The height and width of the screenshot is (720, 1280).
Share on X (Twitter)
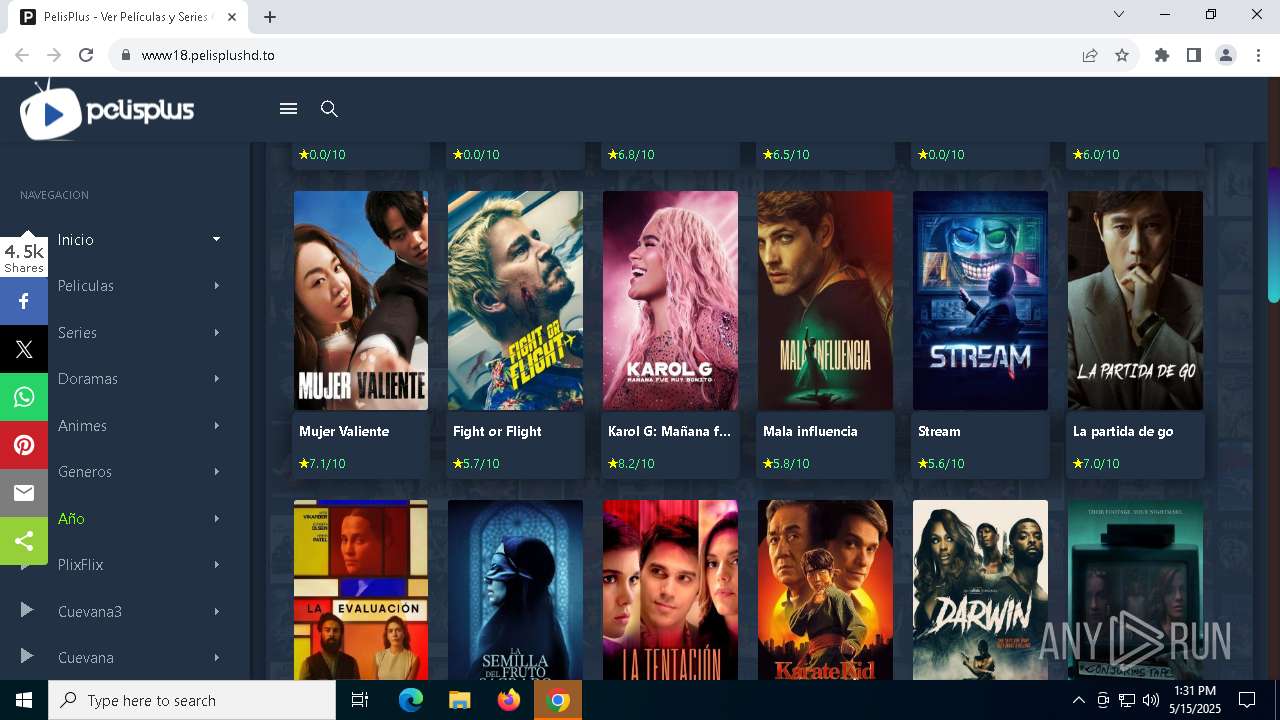point(24,349)
